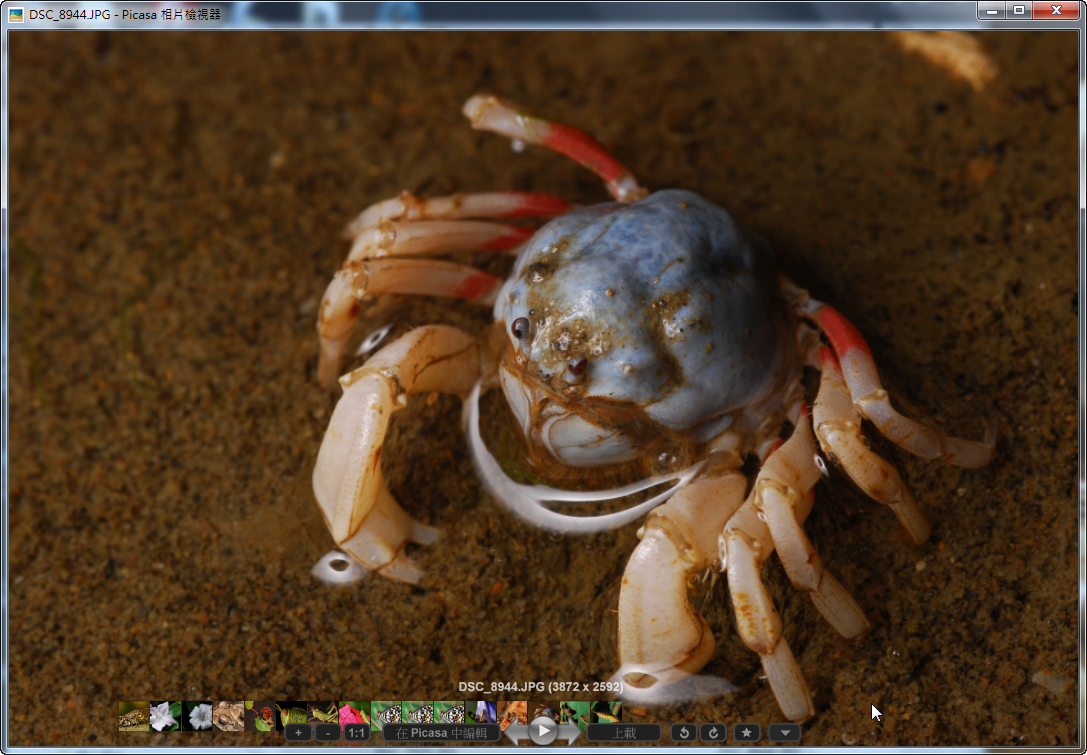Toggle the star rating for this photo

point(746,733)
